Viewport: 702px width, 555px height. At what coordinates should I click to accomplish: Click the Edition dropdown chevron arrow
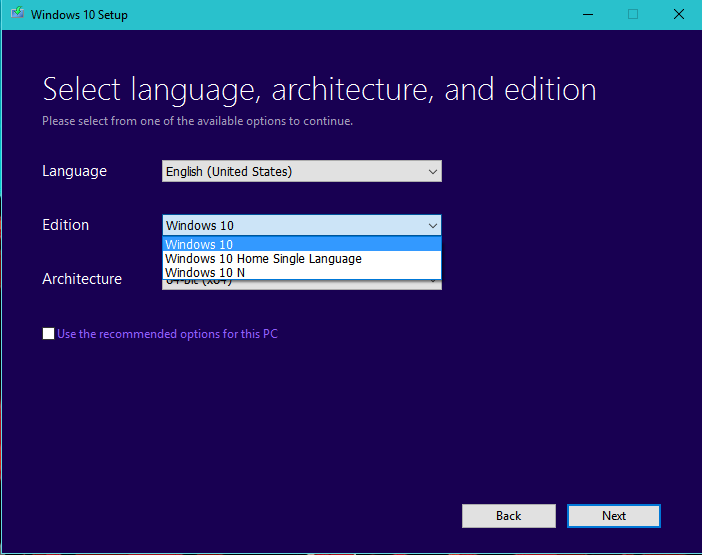click(432, 226)
